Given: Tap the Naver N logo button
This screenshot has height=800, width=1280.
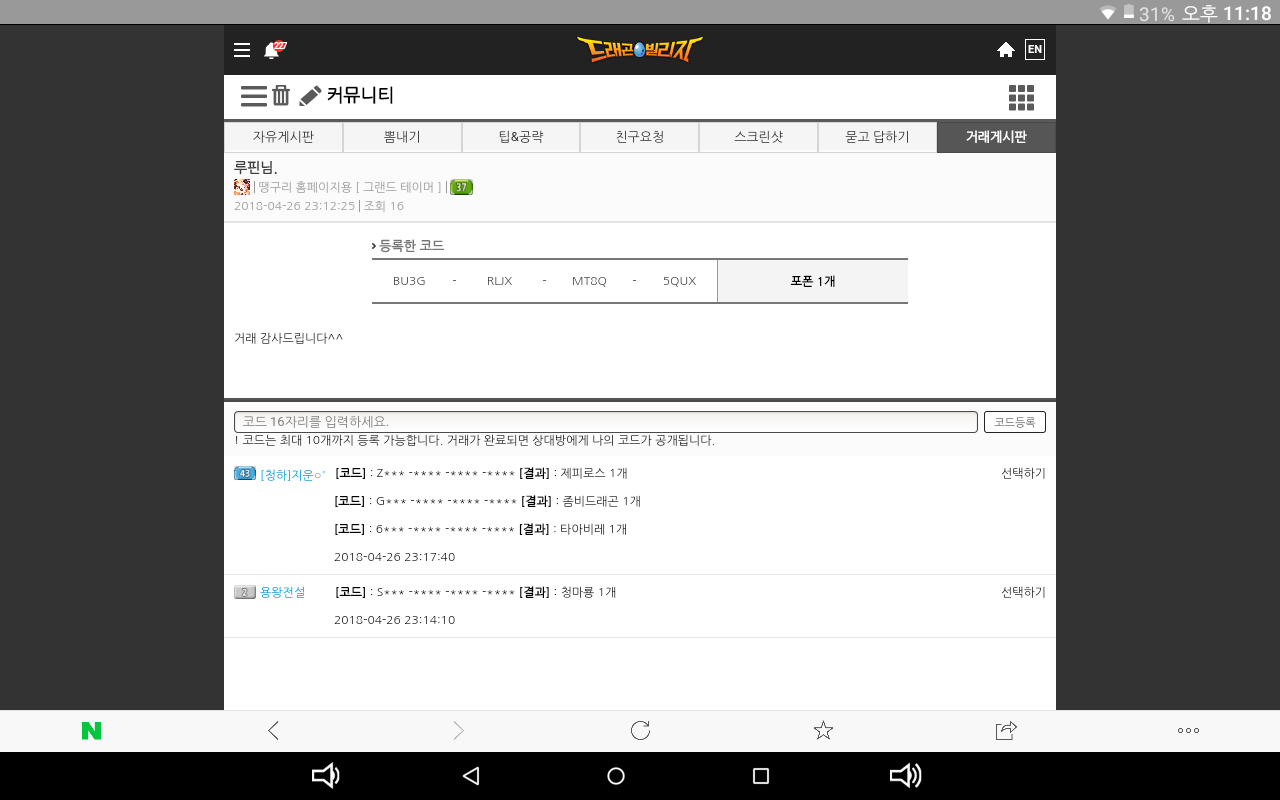Looking at the screenshot, I should pos(91,731).
